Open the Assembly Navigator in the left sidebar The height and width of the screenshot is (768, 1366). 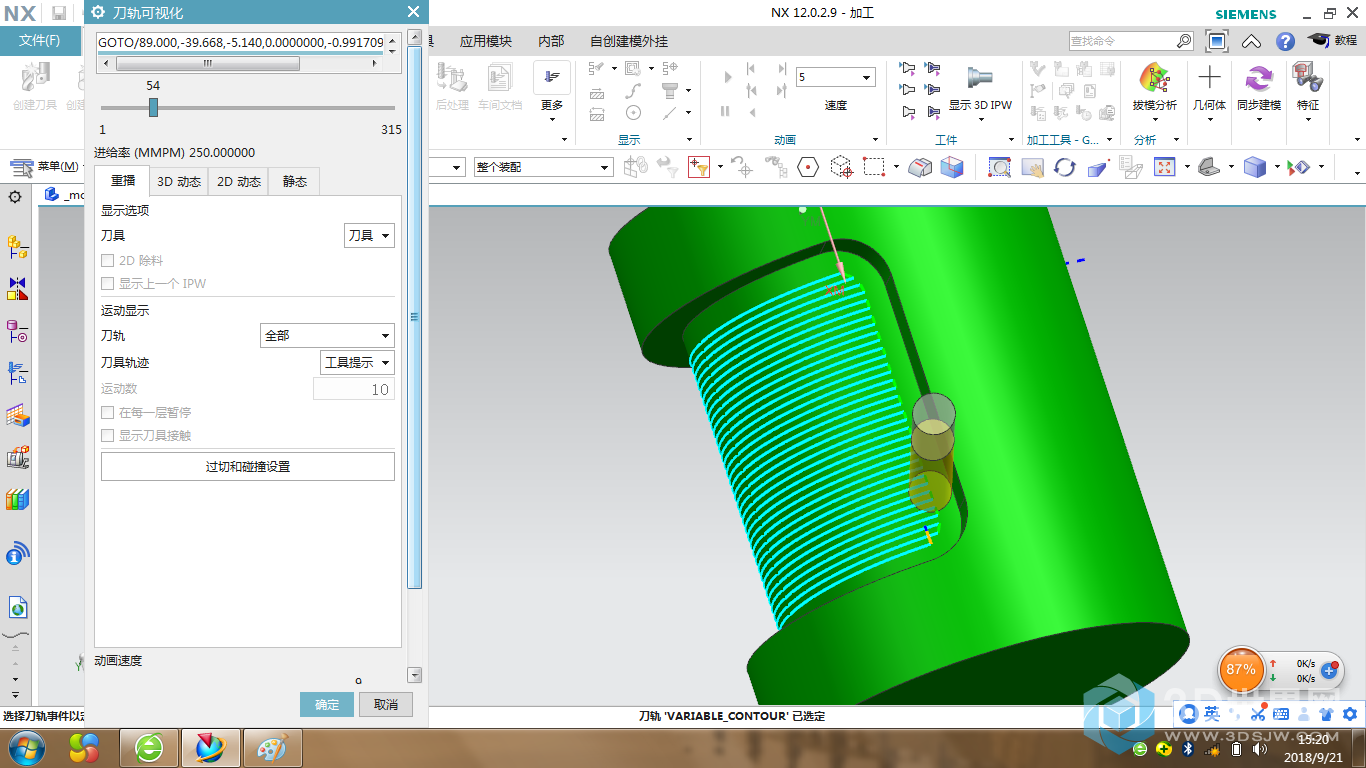coord(18,246)
